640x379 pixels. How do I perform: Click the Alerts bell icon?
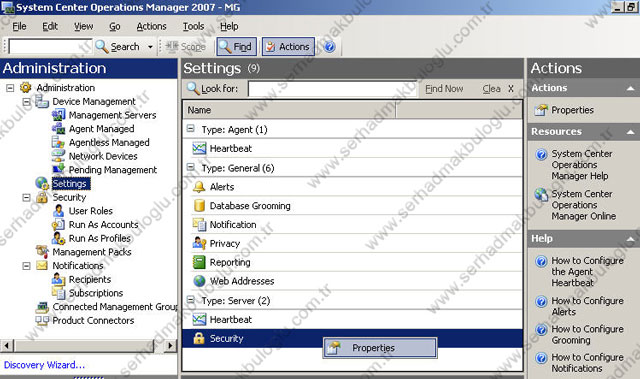pyautogui.click(x=199, y=187)
